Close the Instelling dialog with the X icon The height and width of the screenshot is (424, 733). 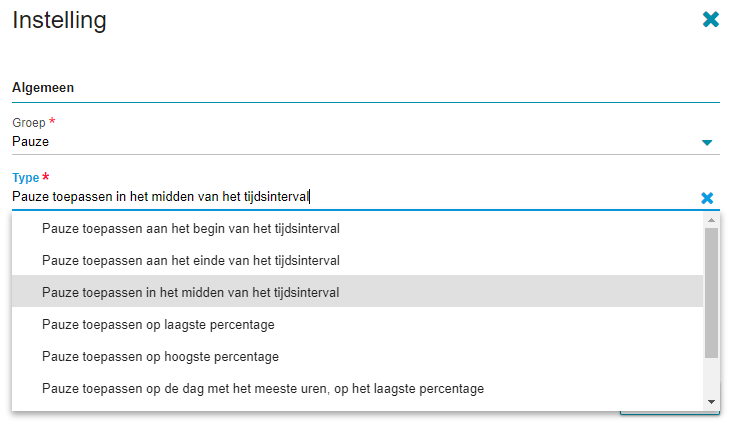click(711, 19)
